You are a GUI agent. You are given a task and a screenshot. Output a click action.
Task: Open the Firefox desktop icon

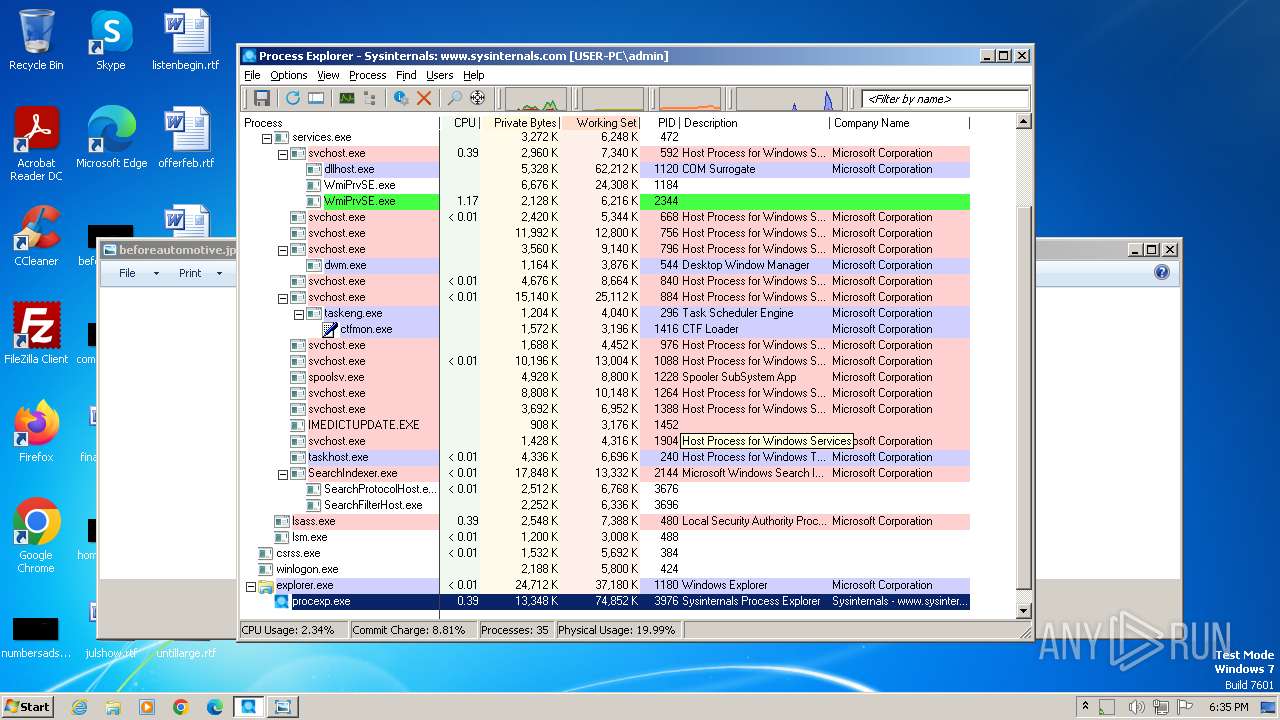click(36, 432)
